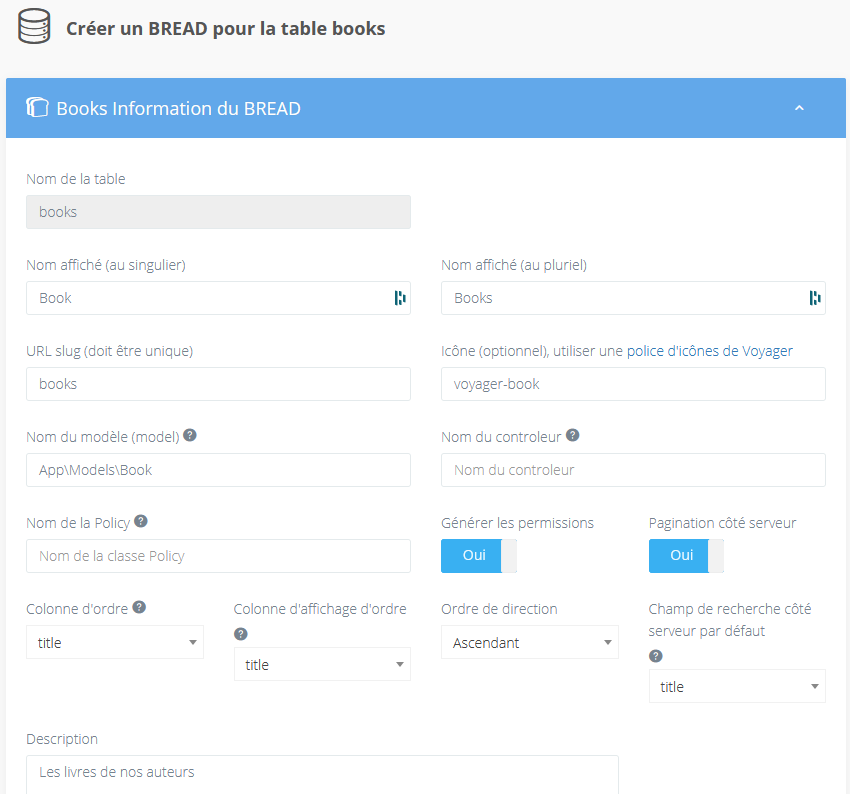The width and height of the screenshot is (850, 794).
Task: Toggle the Pagination côté serveur switch
Action: [686, 556]
